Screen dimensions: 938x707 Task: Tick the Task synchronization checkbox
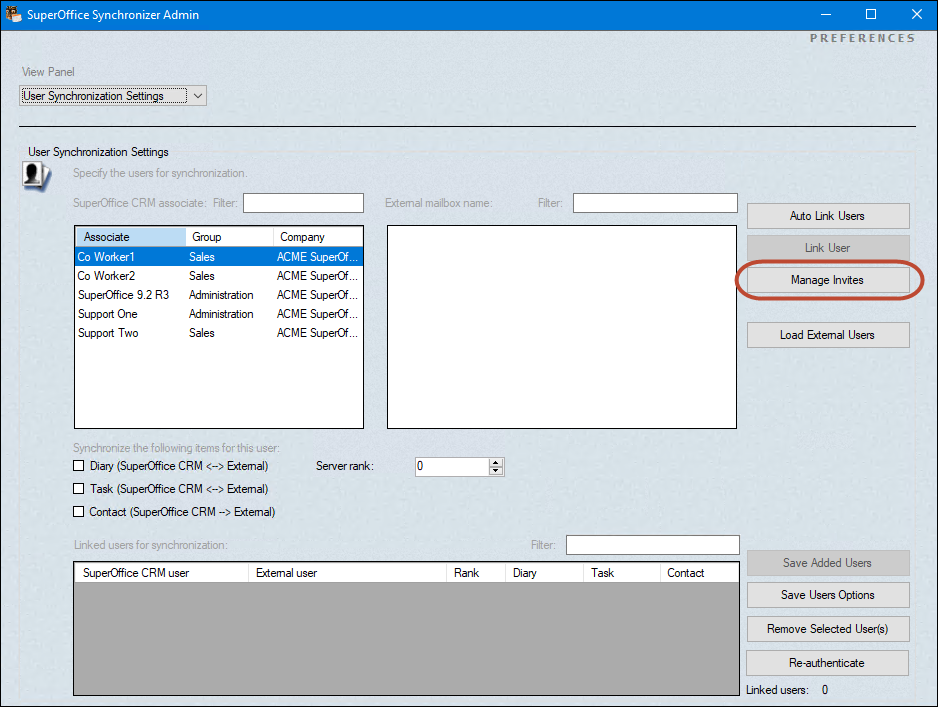(x=79, y=489)
